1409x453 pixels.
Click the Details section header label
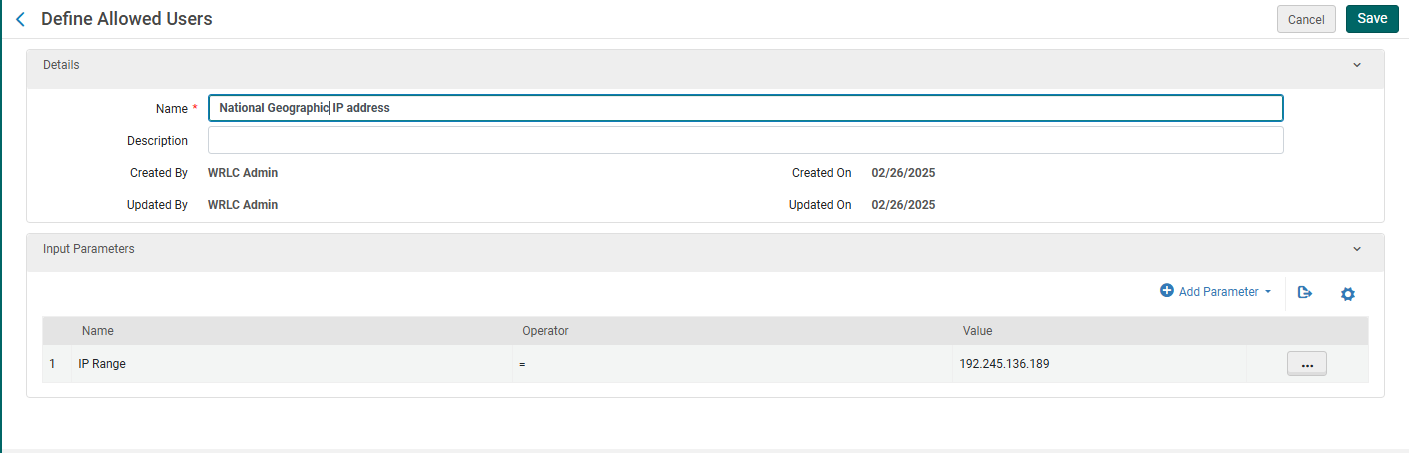[61, 65]
